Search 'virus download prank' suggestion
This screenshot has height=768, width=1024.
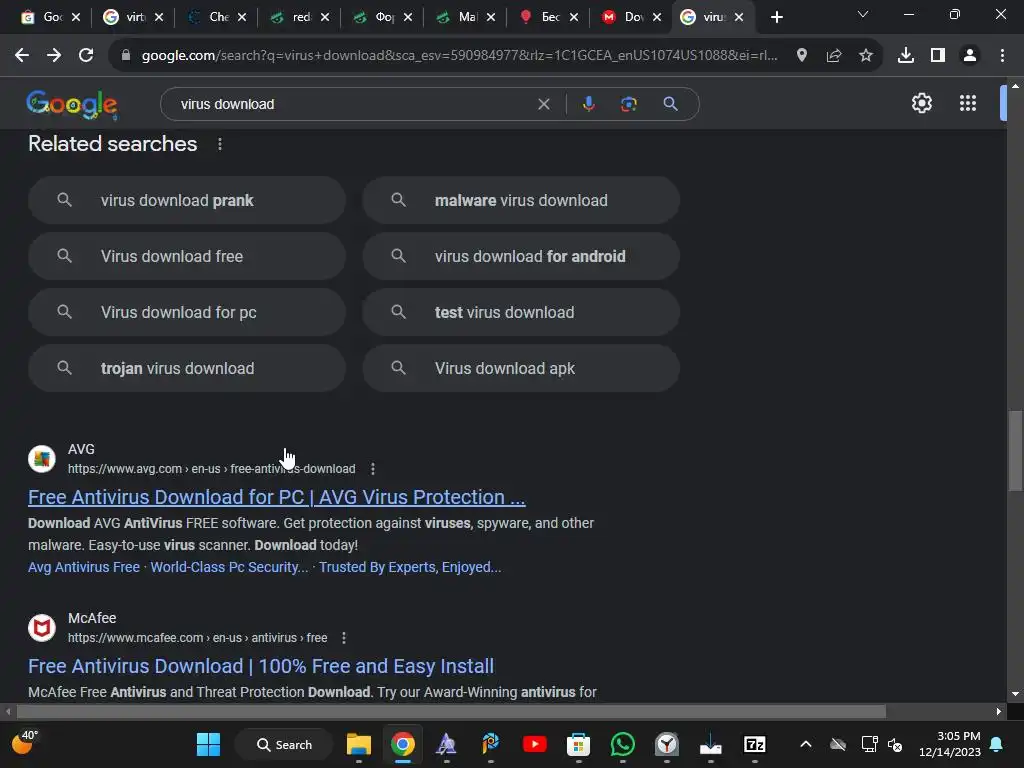coord(187,200)
